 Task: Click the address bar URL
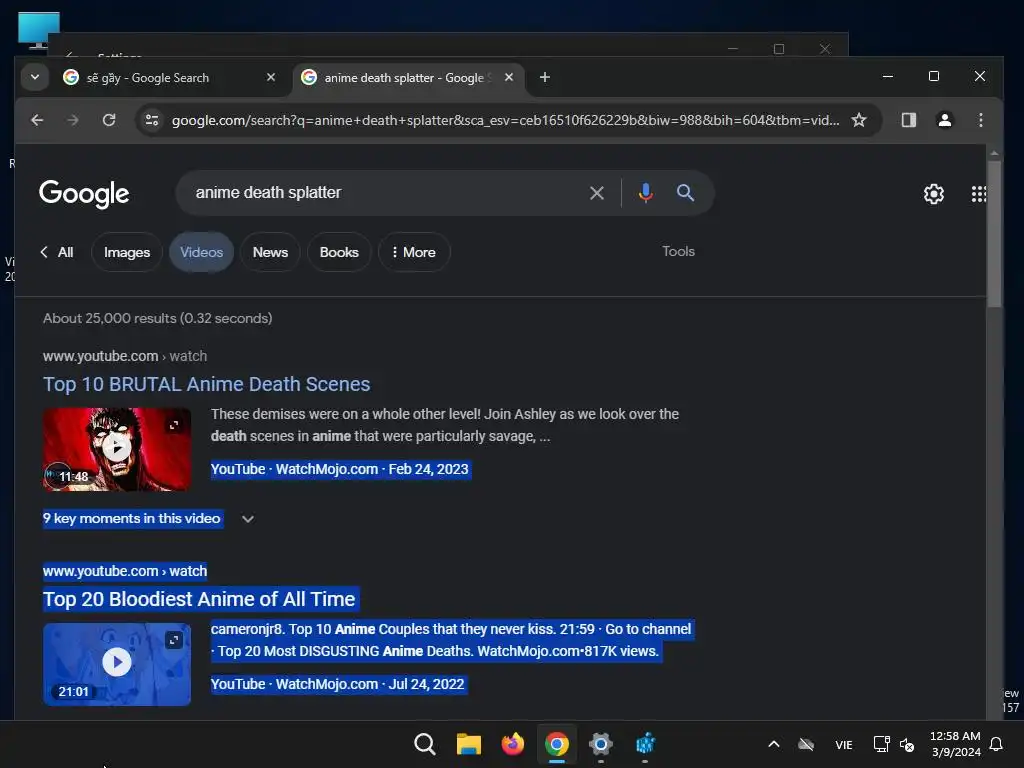pyautogui.click(x=505, y=120)
